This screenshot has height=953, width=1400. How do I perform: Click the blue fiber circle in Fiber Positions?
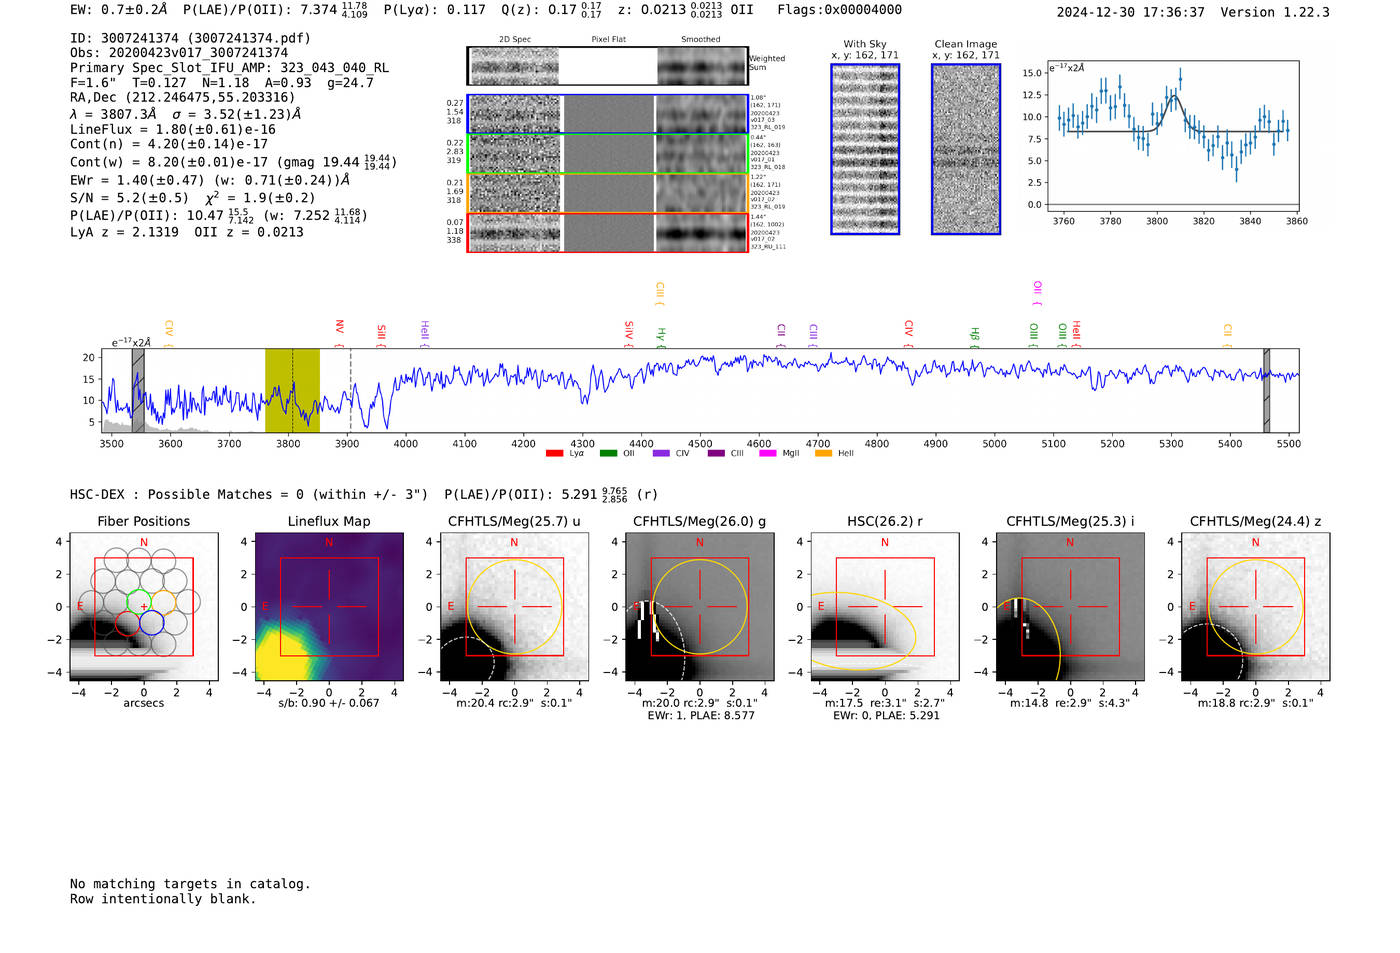[151, 623]
